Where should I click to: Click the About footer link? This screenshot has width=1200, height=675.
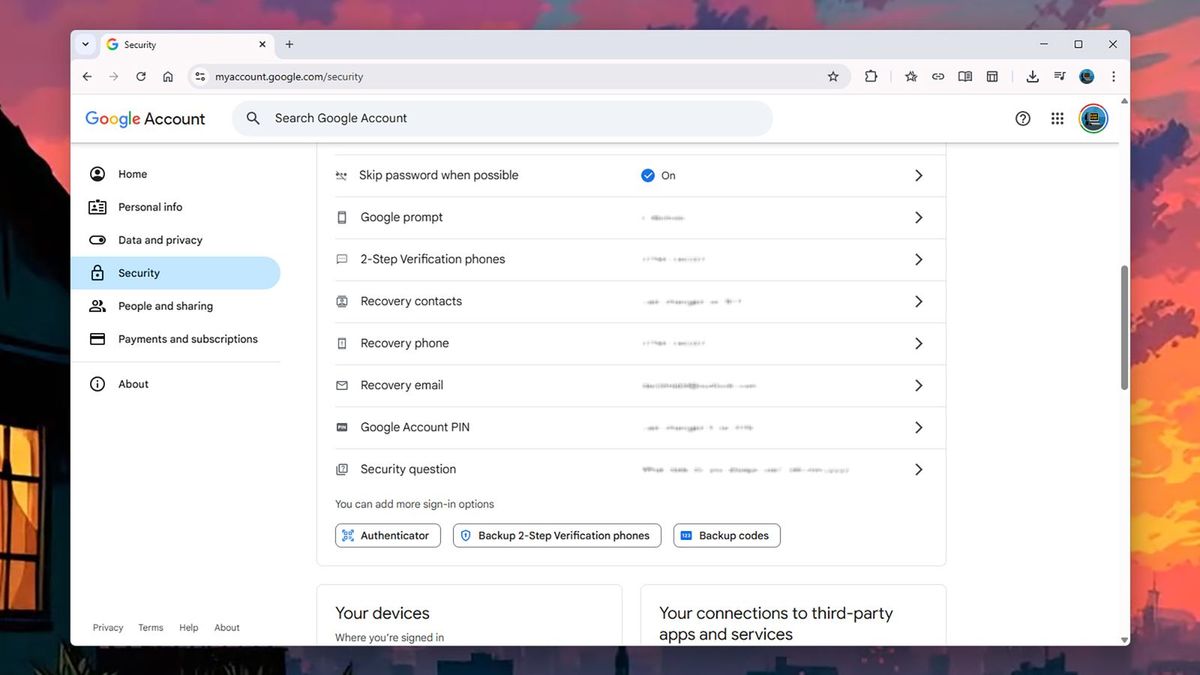[x=227, y=628]
